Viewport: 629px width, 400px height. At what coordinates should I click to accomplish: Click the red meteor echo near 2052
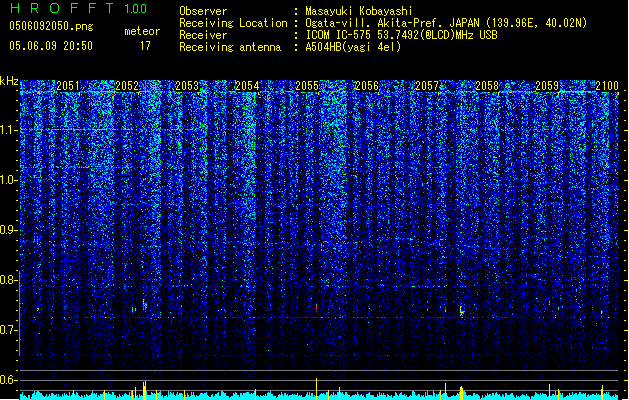[x=144, y=305]
